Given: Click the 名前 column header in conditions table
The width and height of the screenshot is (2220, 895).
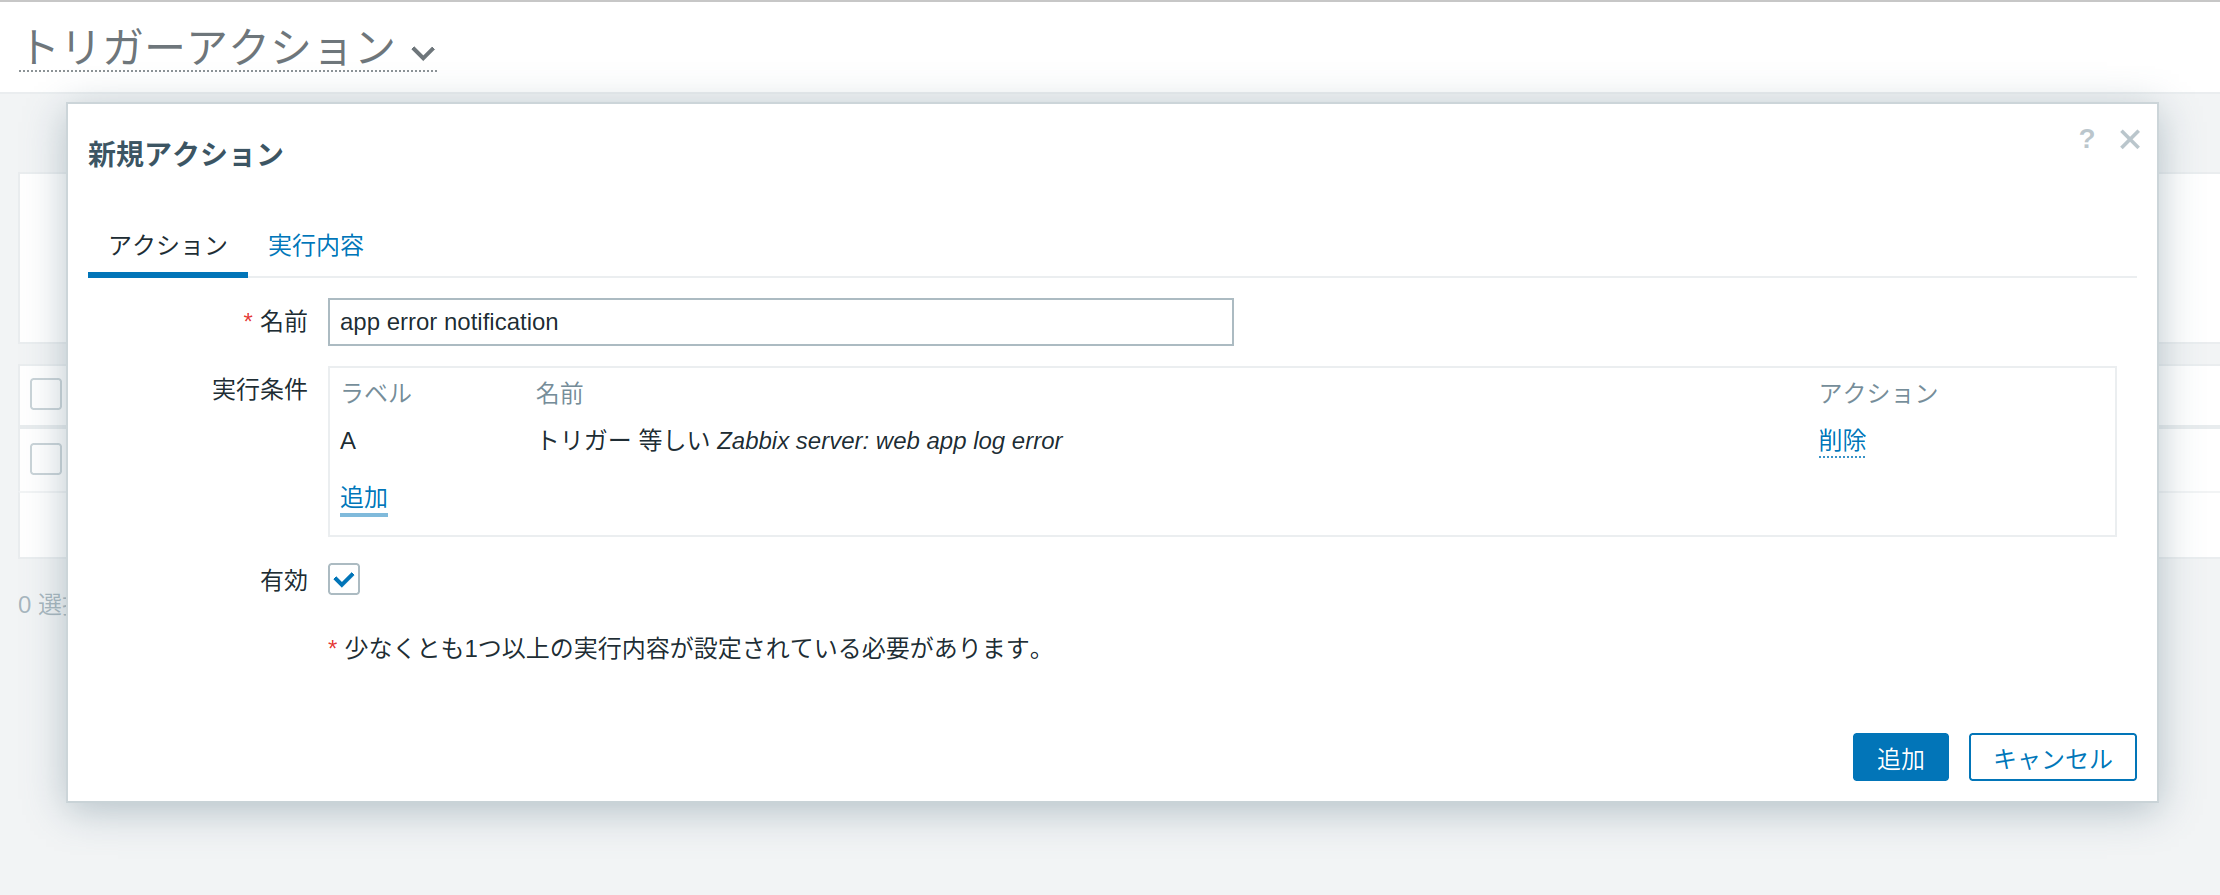Looking at the screenshot, I should [559, 393].
